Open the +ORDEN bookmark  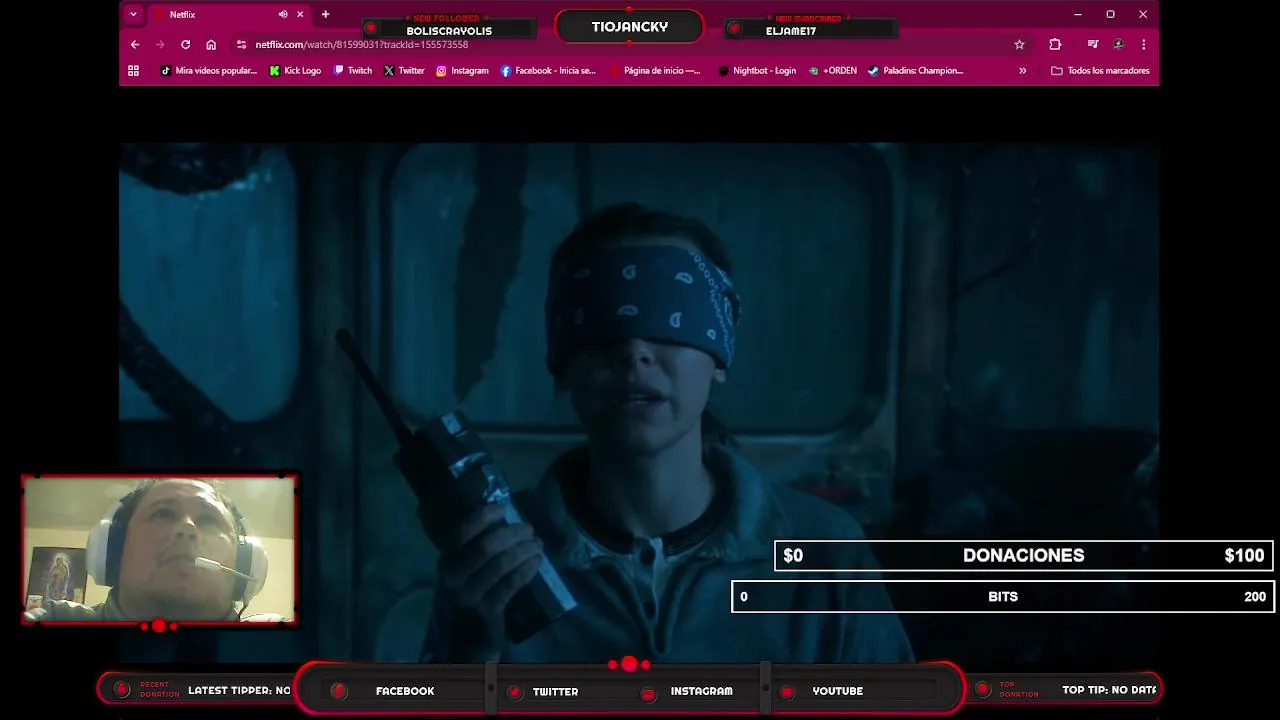pos(833,71)
